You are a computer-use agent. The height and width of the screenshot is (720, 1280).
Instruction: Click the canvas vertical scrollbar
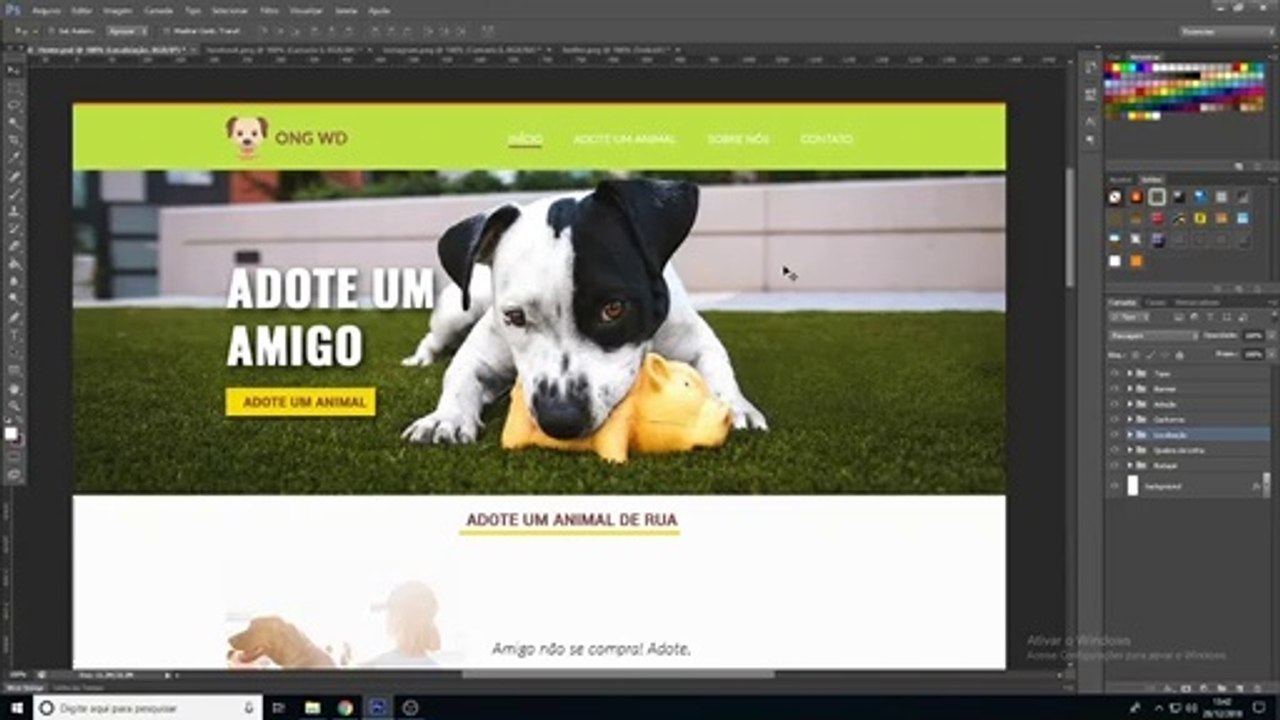[1069, 227]
